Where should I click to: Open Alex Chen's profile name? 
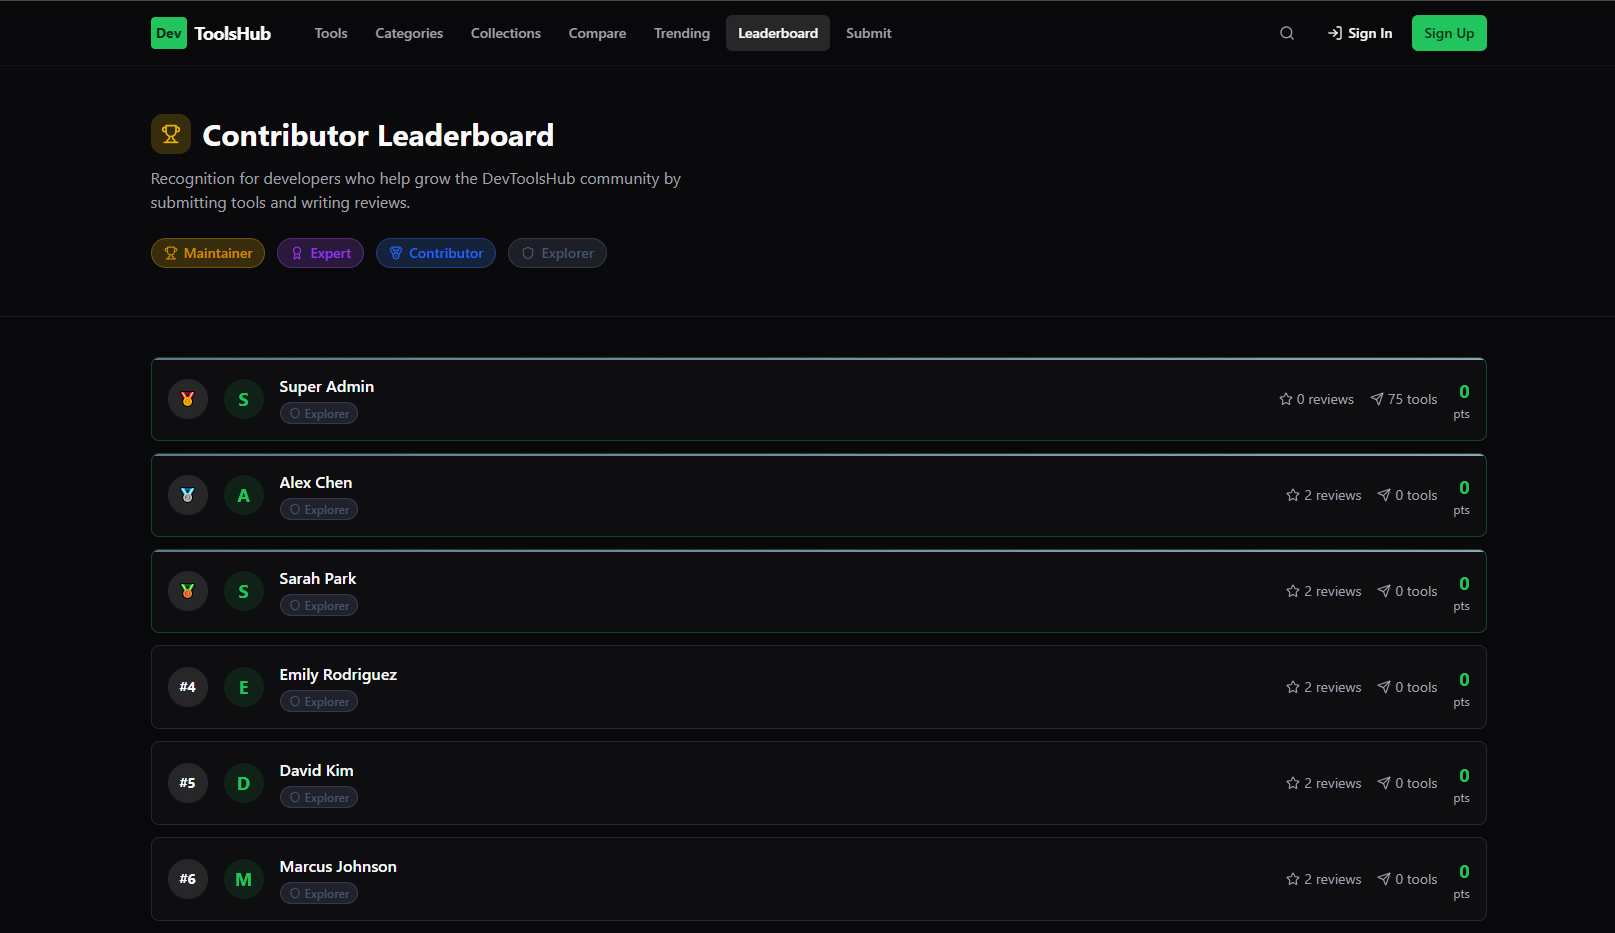[x=316, y=482]
